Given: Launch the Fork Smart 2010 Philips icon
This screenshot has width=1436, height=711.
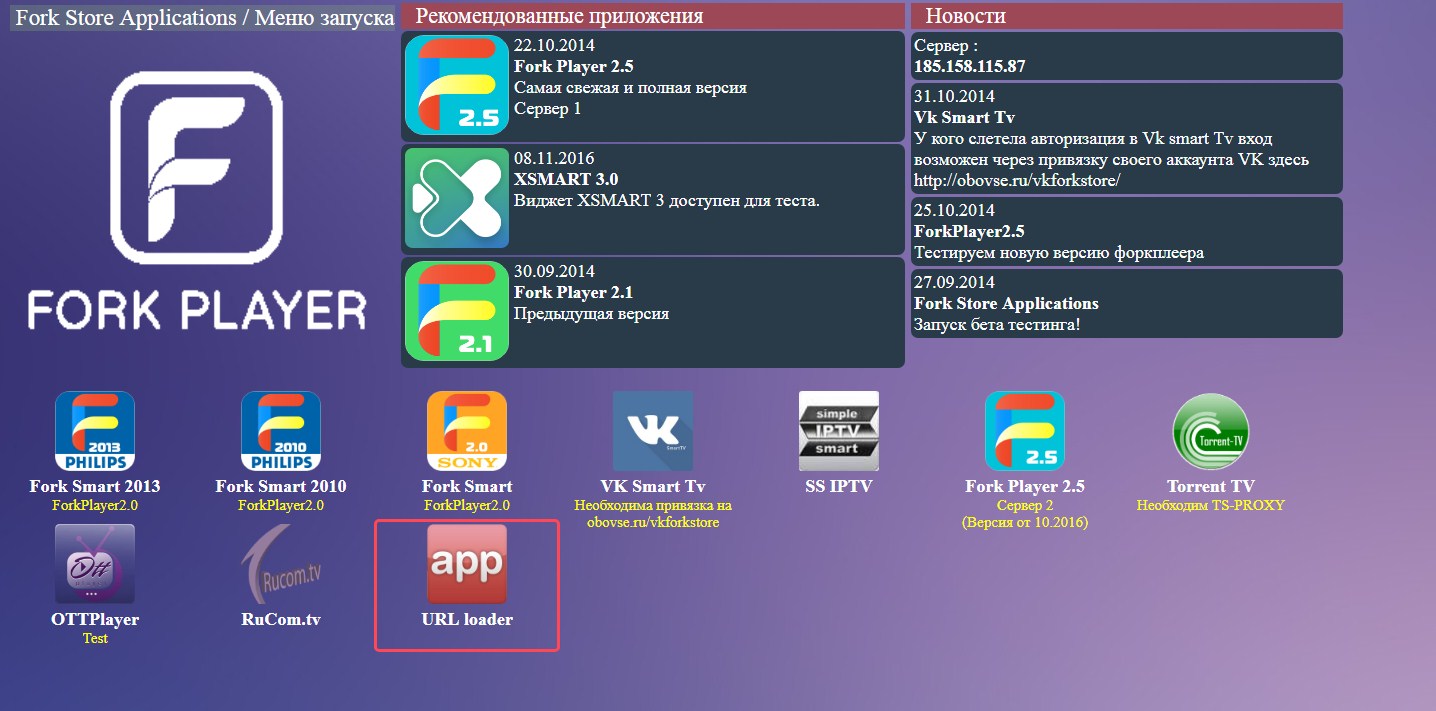Looking at the screenshot, I should [281, 431].
